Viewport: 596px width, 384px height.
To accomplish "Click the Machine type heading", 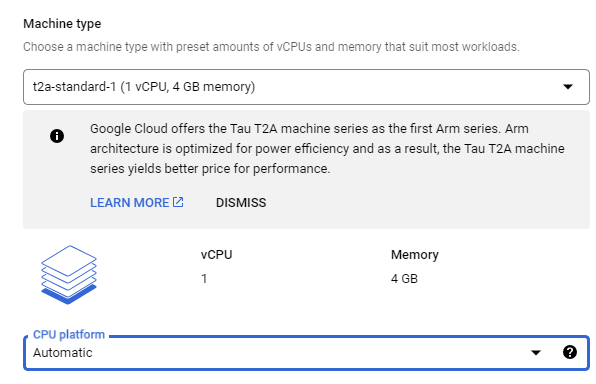I will click(x=62, y=24).
